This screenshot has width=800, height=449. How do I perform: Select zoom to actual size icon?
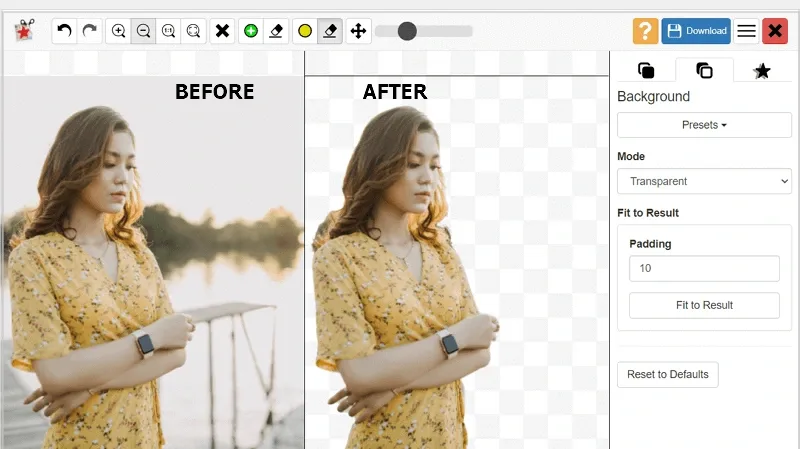[168, 31]
